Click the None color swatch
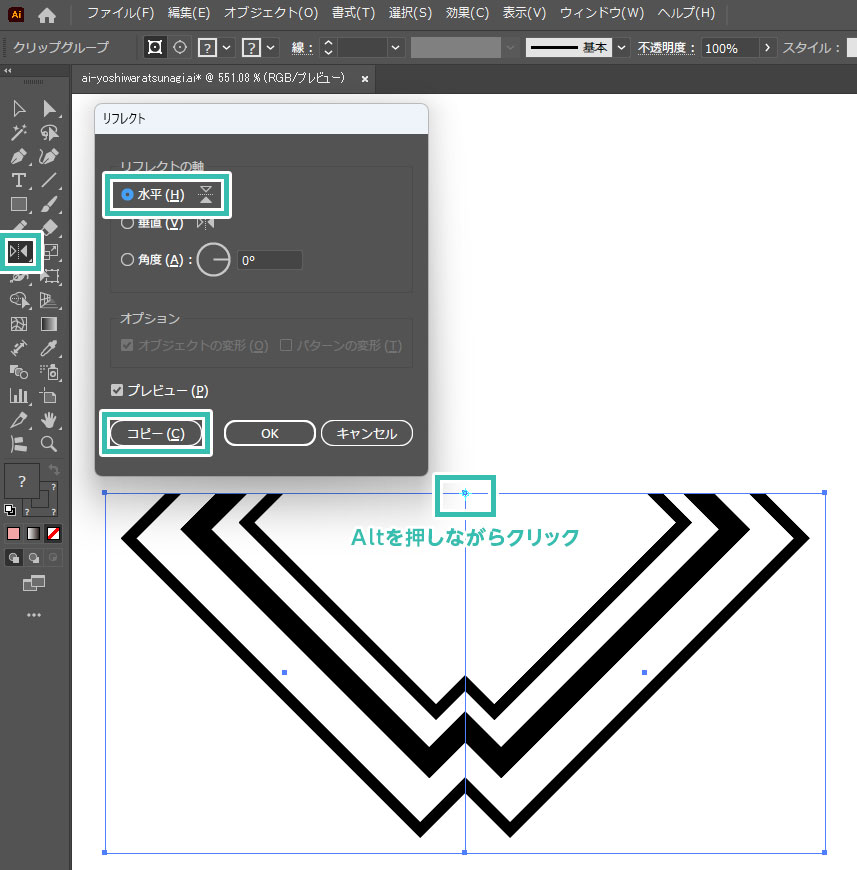This screenshot has height=870, width=857. point(53,533)
